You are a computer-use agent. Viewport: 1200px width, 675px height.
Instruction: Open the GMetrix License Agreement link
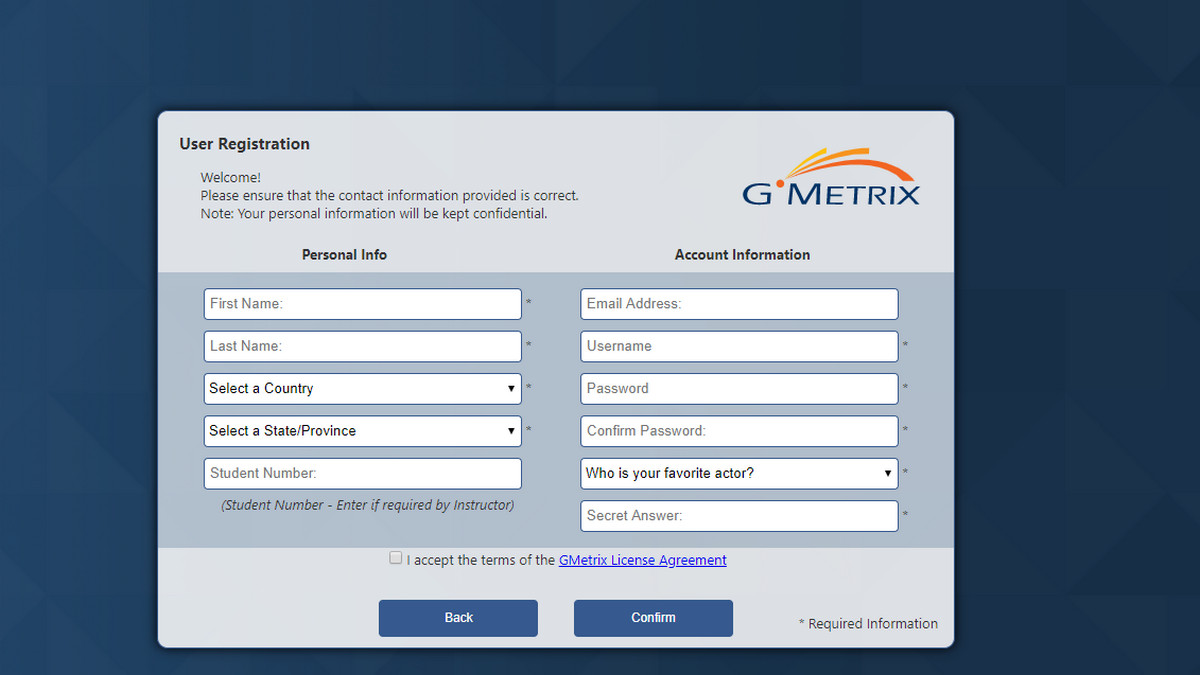643,560
